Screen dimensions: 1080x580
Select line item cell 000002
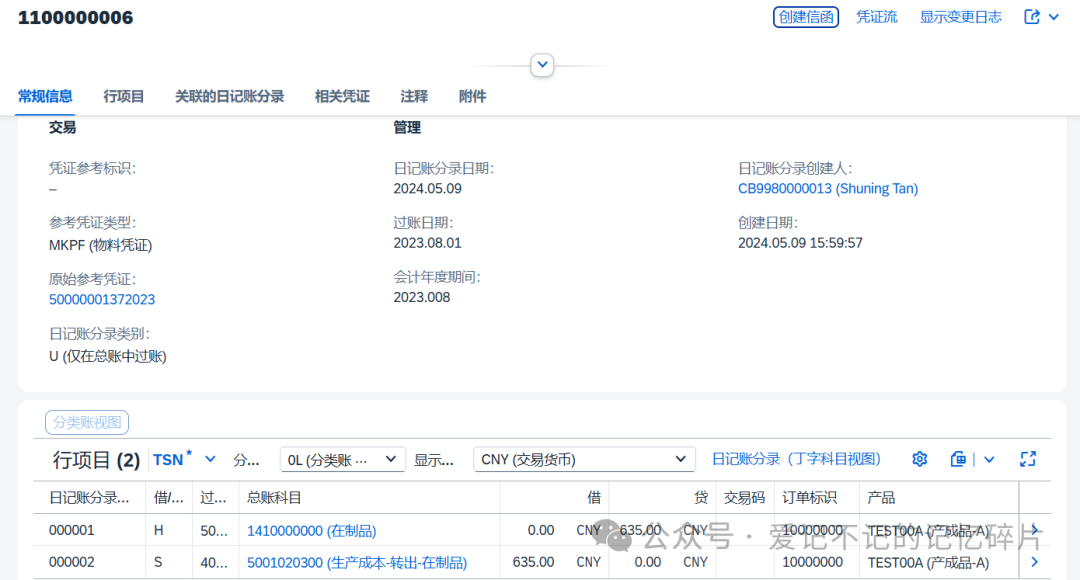(72, 562)
